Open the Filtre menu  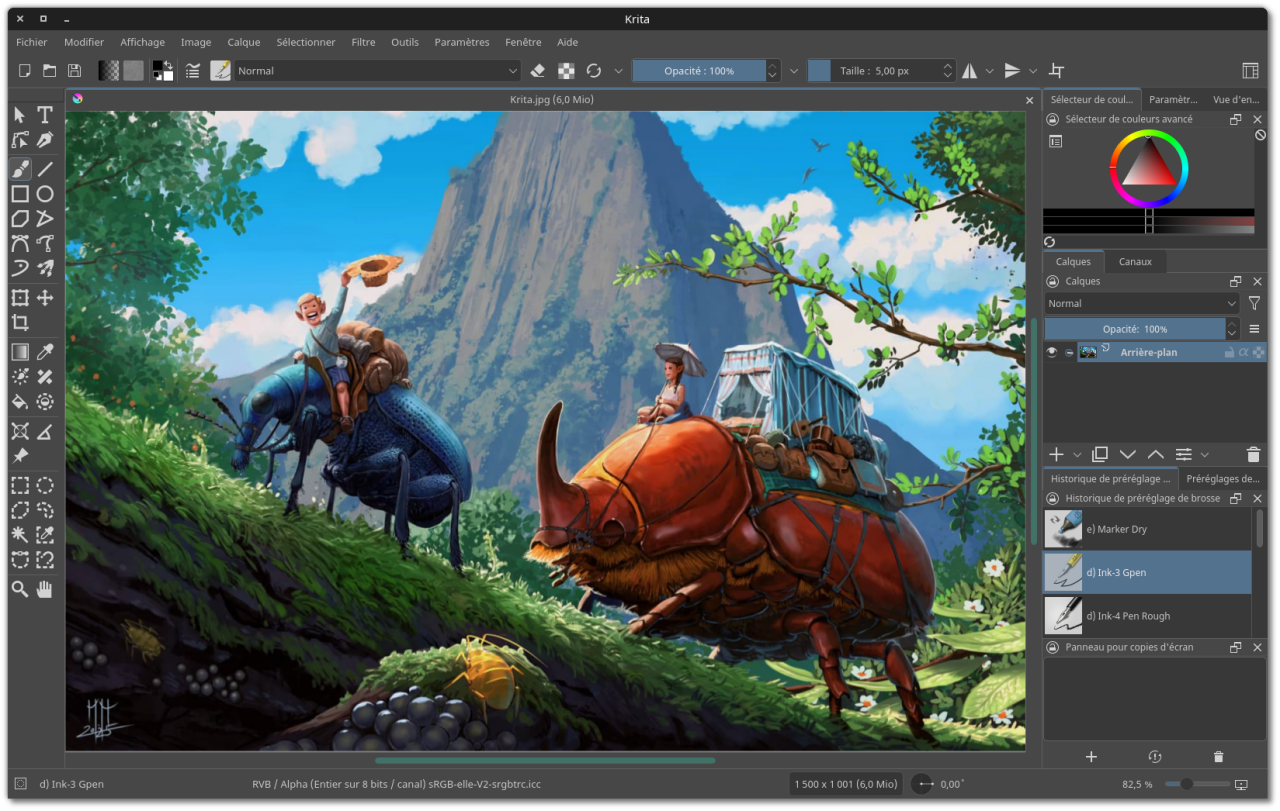[x=363, y=42]
